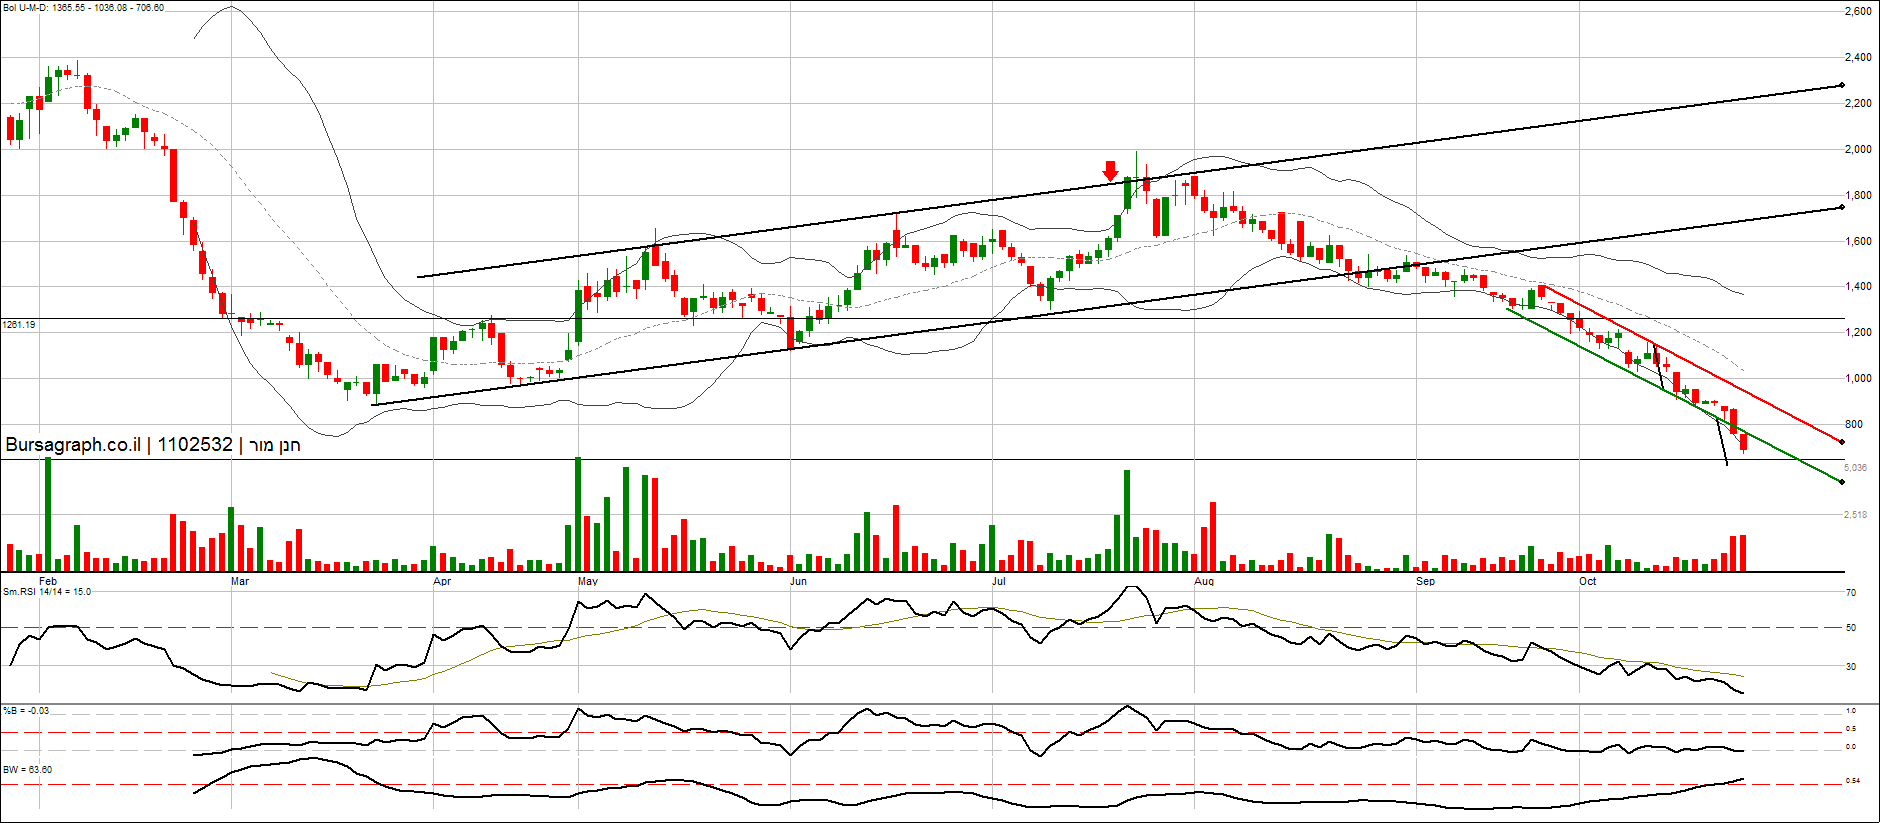This screenshot has width=1880, height=823.
Task: Click the Bol U-M-D indicator label
Action: coord(84,8)
